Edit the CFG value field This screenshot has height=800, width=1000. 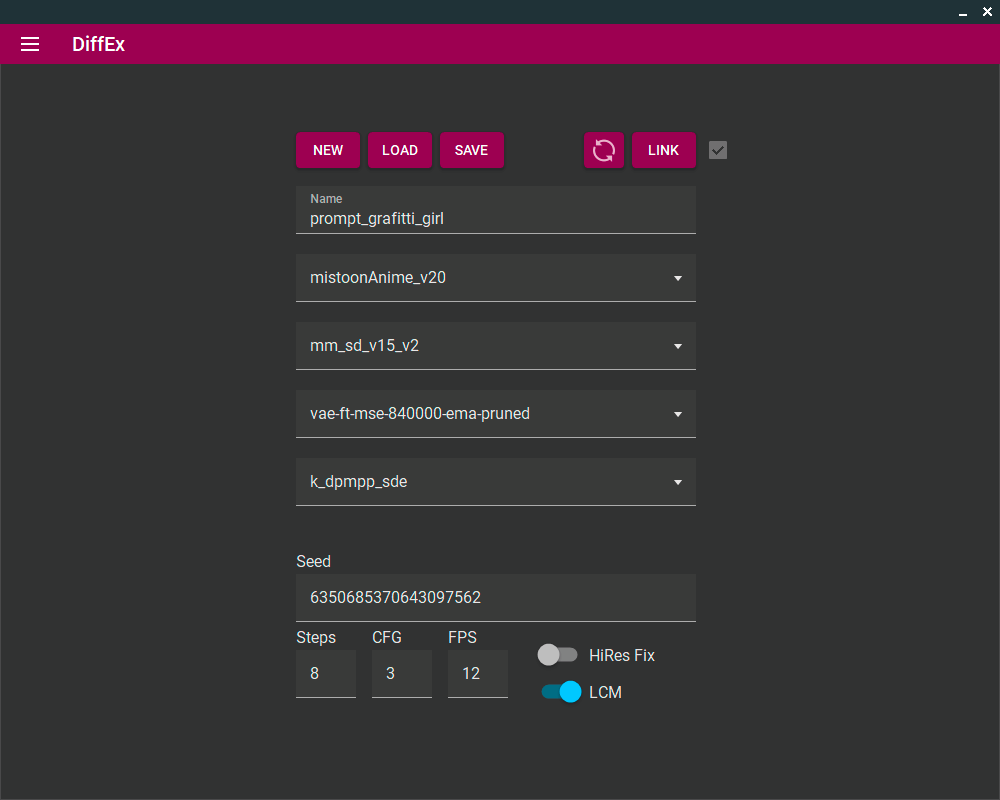tap(401, 674)
